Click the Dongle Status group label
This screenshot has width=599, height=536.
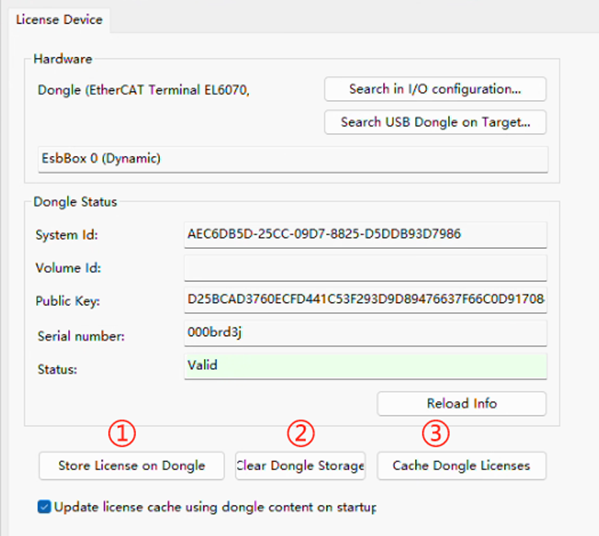pos(75,202)
